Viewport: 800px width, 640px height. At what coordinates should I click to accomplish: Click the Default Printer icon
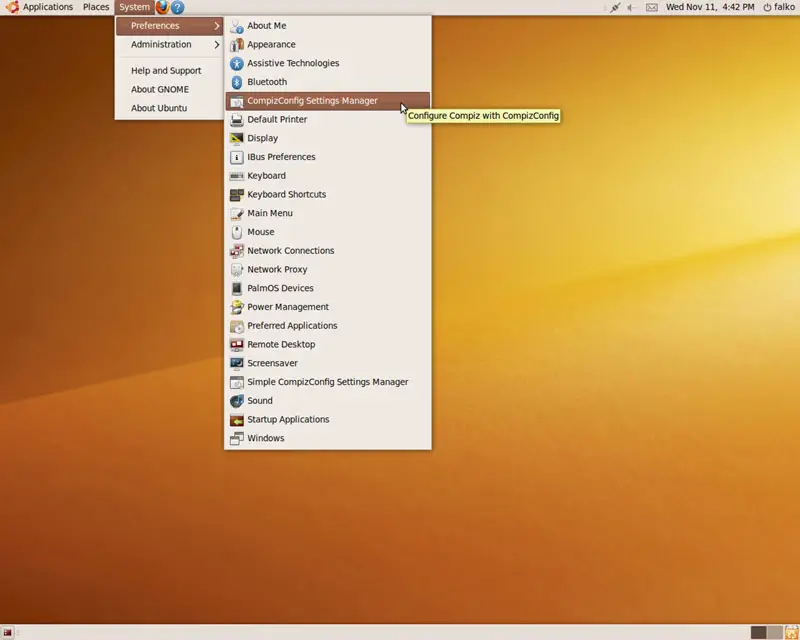236,120
